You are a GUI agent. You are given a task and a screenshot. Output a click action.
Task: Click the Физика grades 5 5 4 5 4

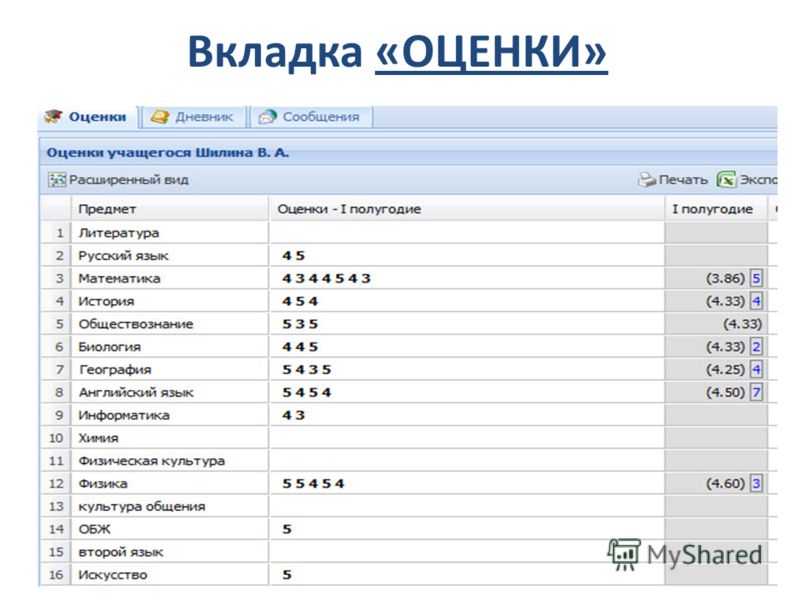[313, 483]
